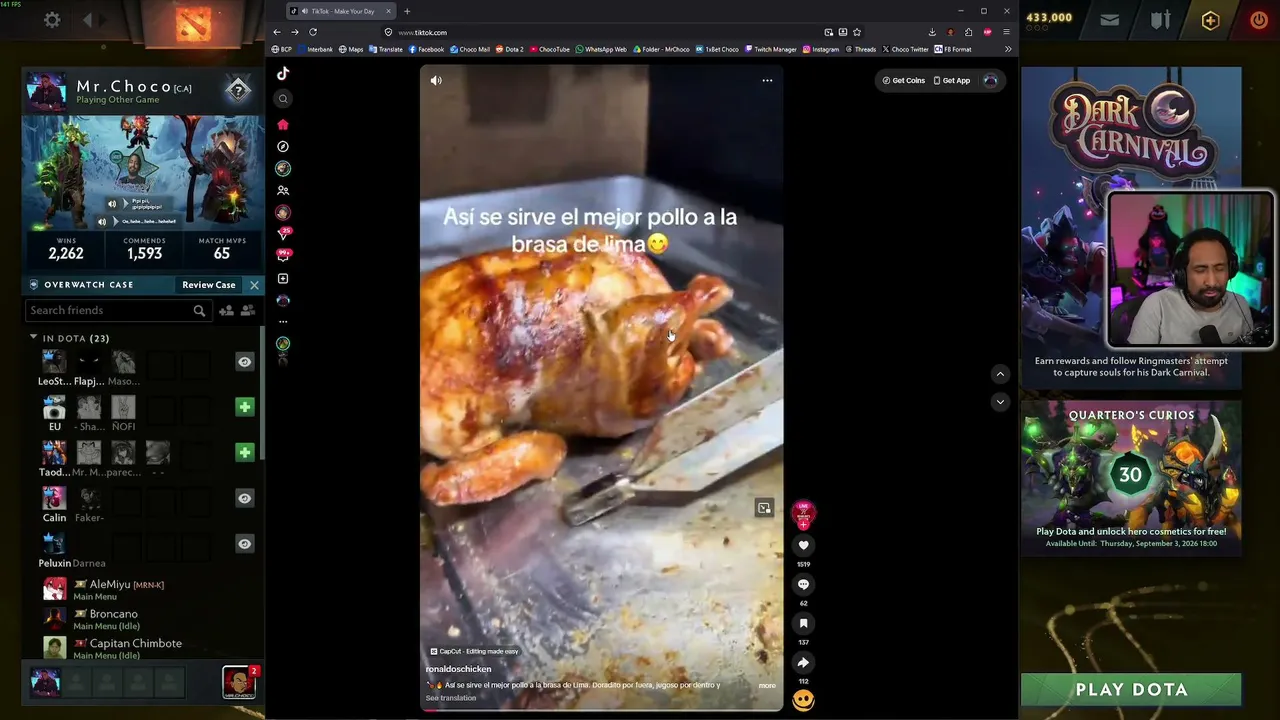Viewport: 1280px width, 720px height.
Task: Bookmark this page with the star icon
Action: click(857, 32)
